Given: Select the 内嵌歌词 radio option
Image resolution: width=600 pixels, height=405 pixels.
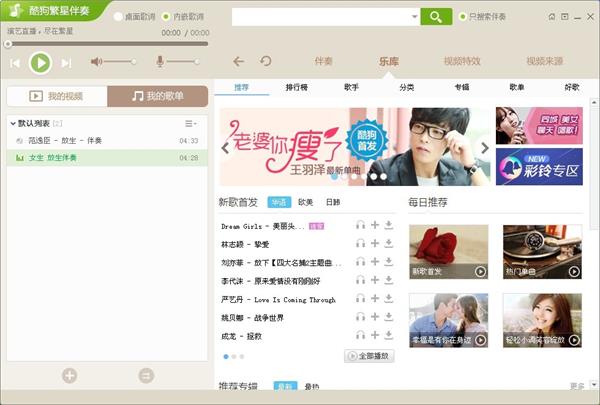Looking at the screenshot, I should (x=166, y=17).
